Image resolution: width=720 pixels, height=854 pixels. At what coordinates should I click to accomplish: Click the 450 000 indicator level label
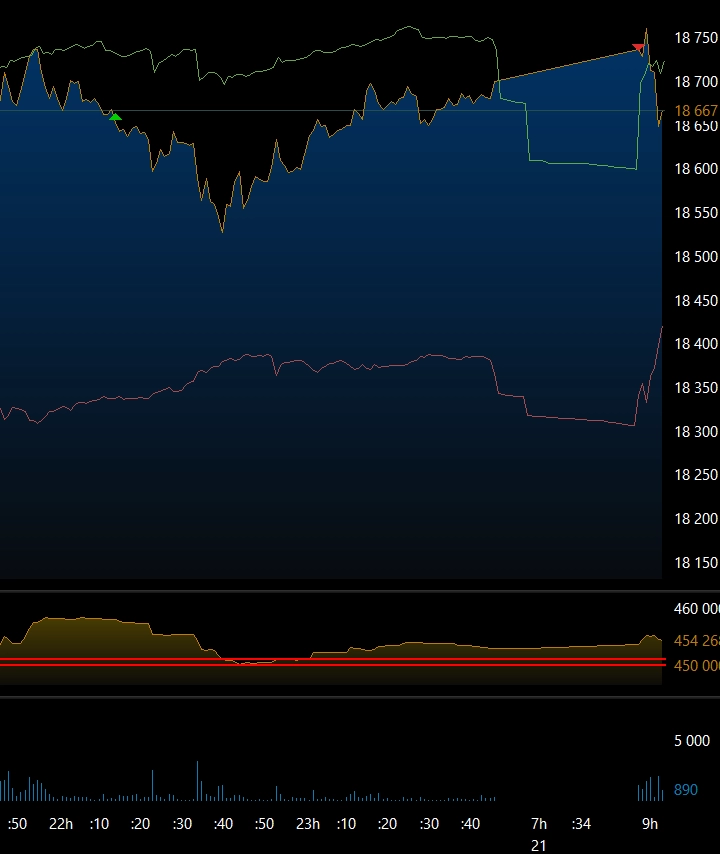[696, 666]
